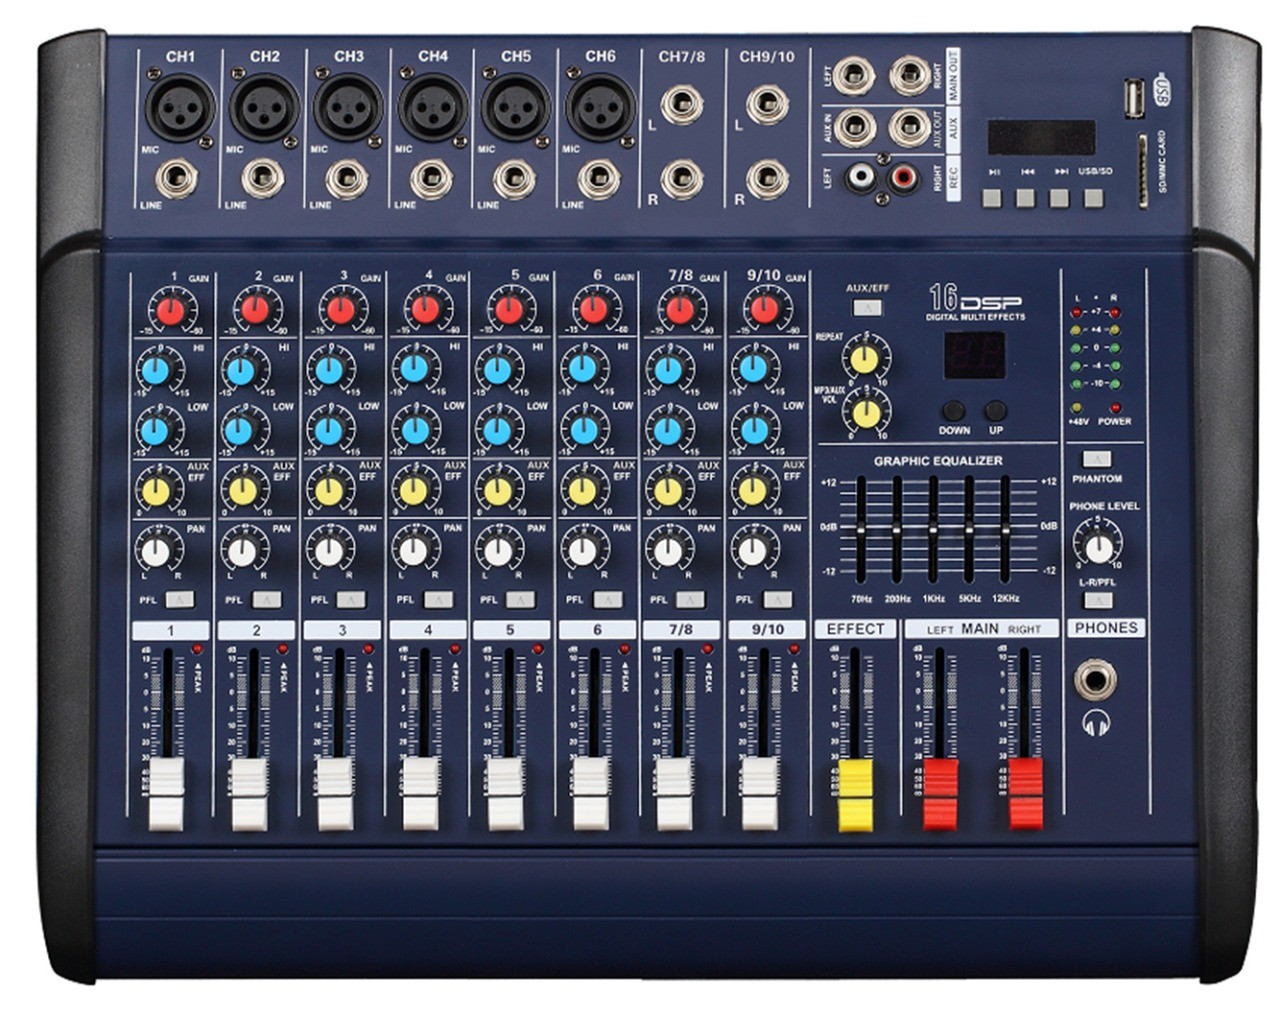Click the red RCA REC right jack

click(x=904, y=178)
